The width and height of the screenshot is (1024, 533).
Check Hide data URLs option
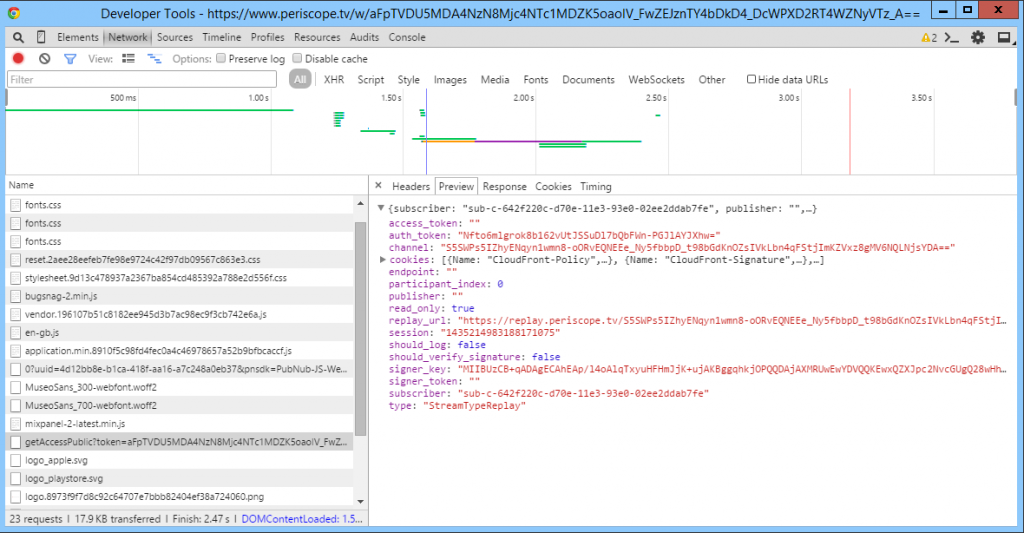pos(751,79)
